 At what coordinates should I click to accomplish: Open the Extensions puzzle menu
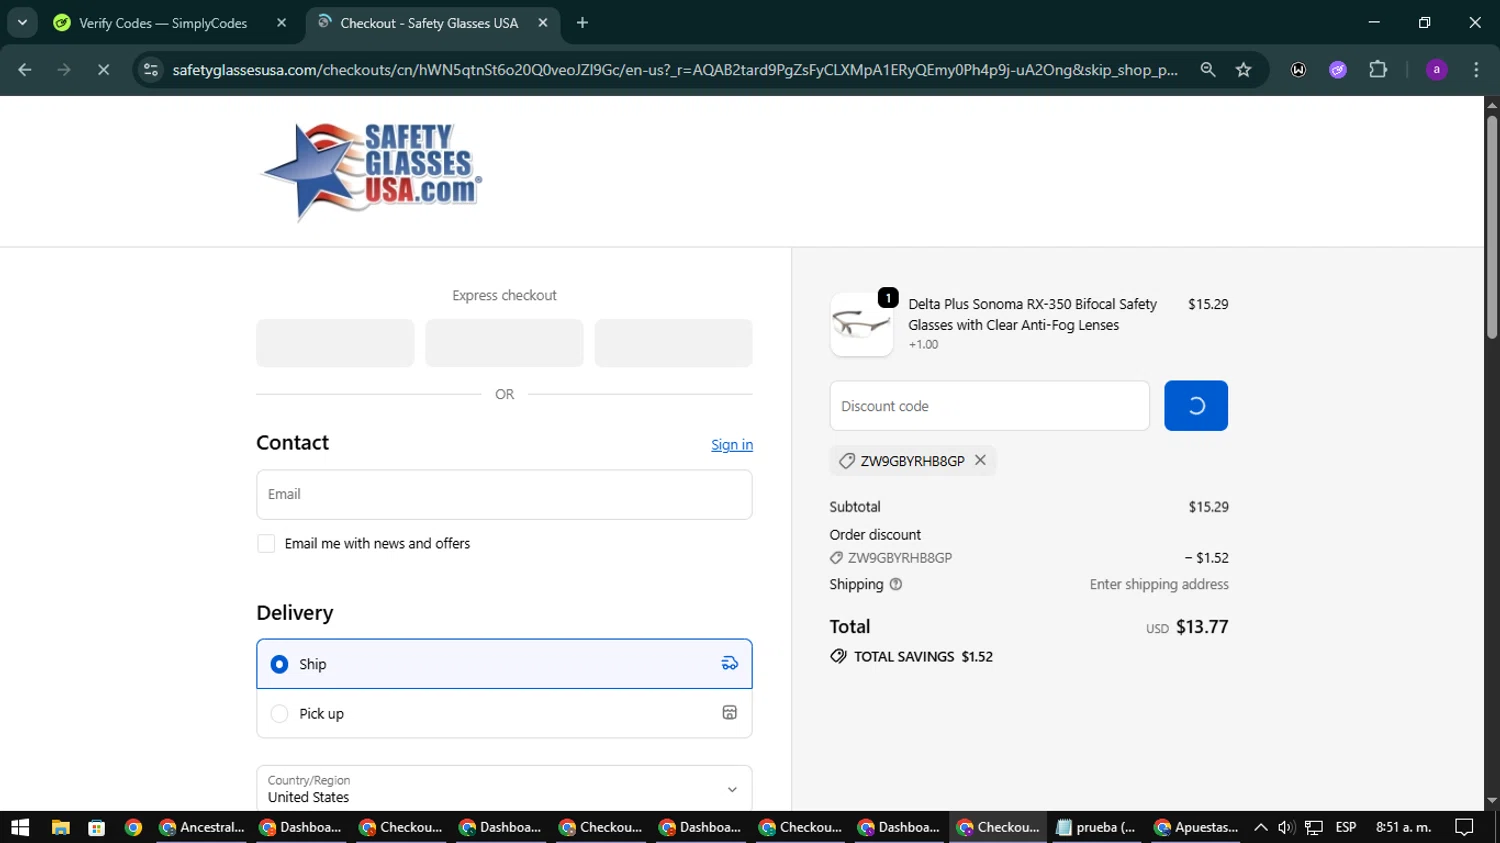(x=1378, y=70)
